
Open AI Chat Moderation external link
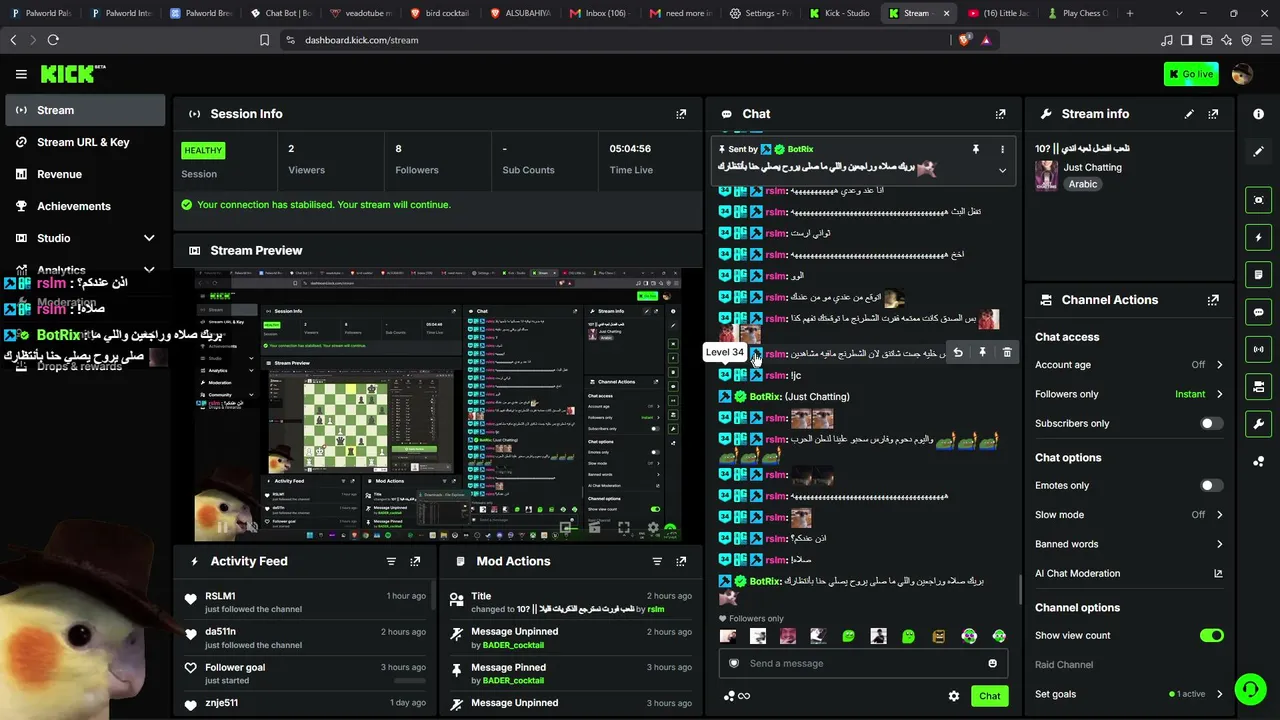[x=1218, y=574]
